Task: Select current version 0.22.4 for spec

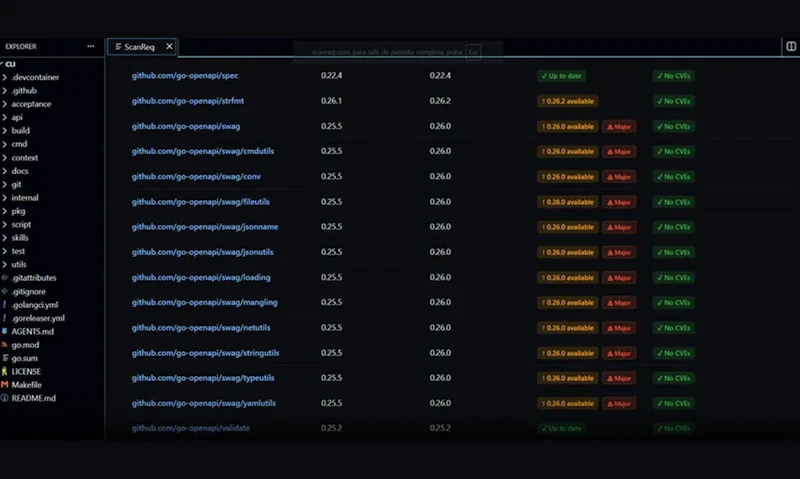Action: tap(332, 75)
